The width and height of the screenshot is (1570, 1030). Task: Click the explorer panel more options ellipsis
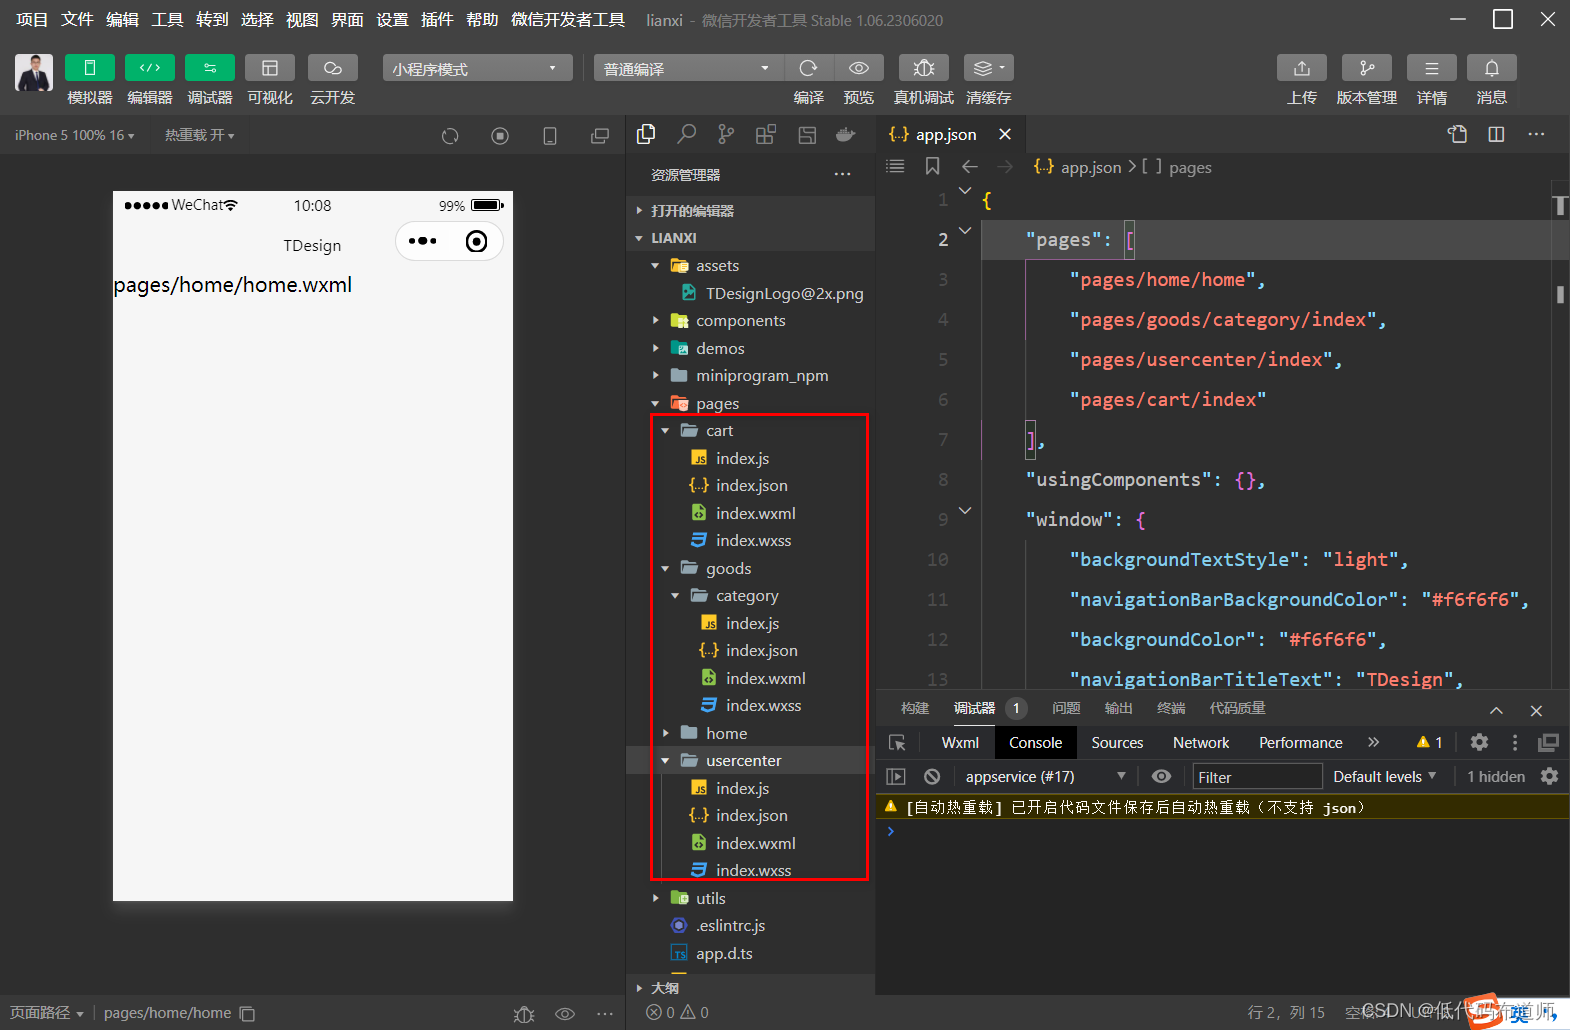click(x=843, y=174)
